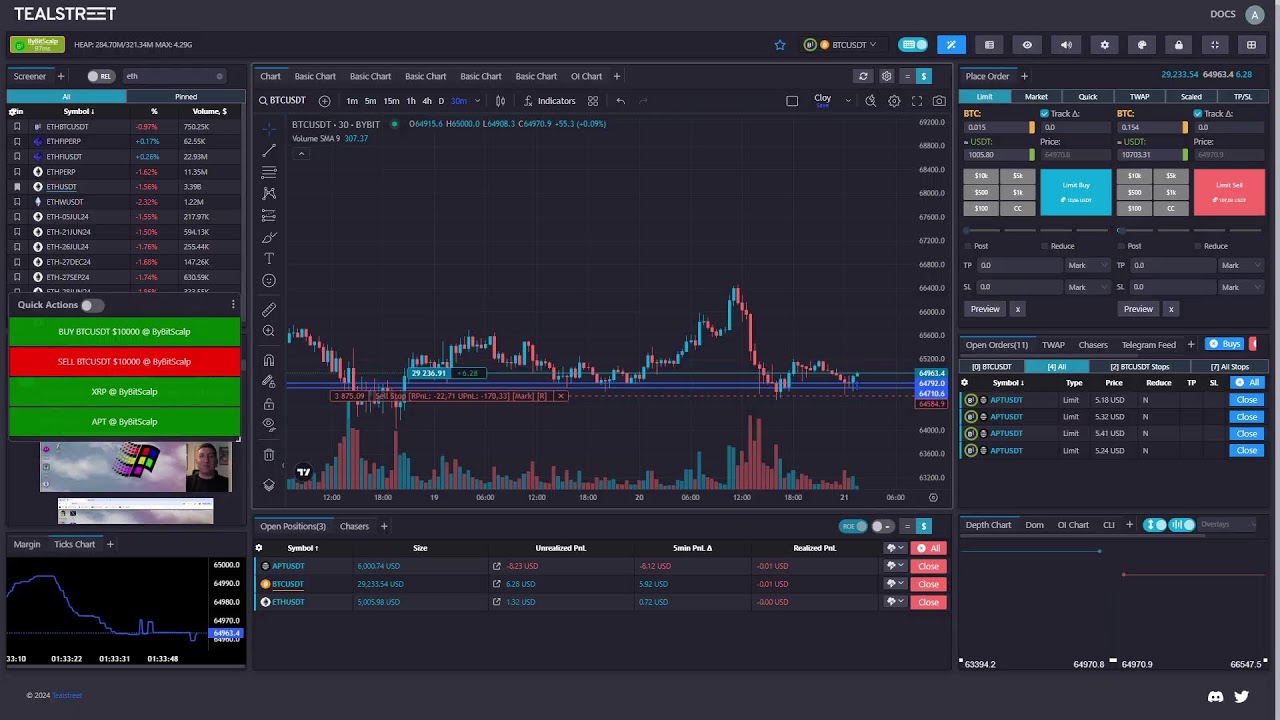Screen dimensions: 1280x720
Task: Toggle the ROE switch in positions panel
Action: tap(854, 526)
